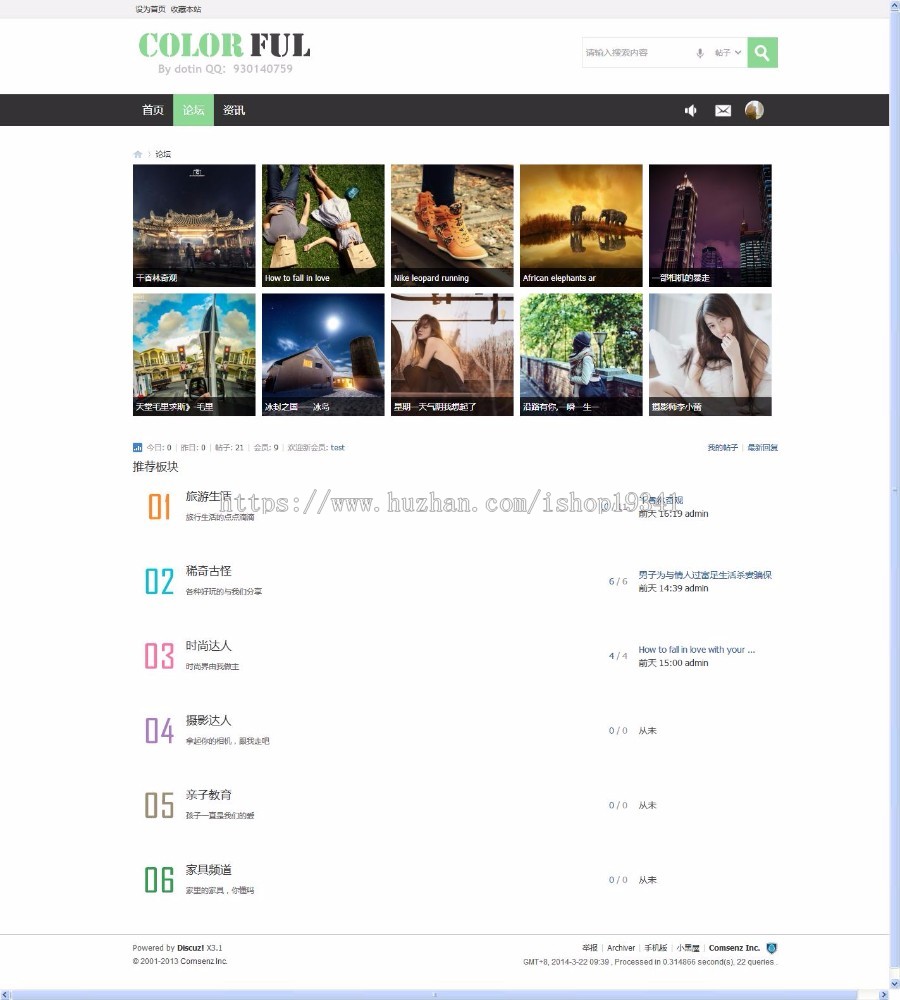Open the Nike leopard running thumbnail
900x1000 pixels.
point(451,224)
